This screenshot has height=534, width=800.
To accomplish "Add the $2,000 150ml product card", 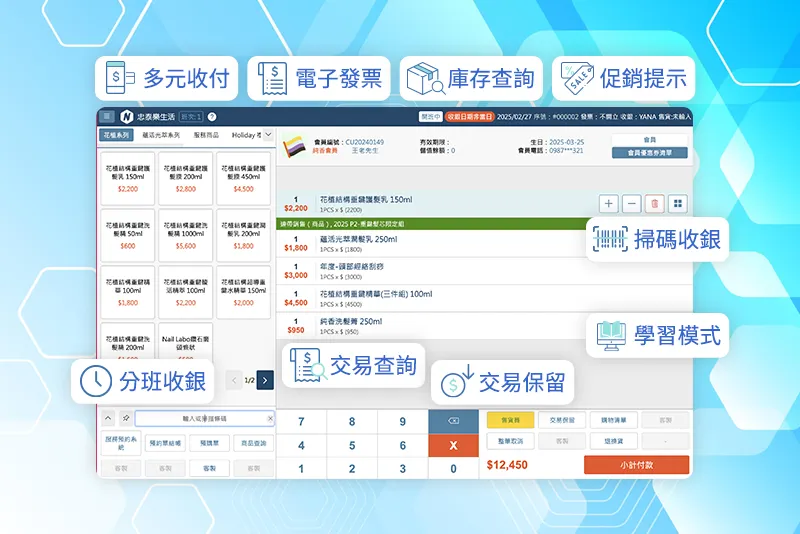I will (x=243, y=292).
